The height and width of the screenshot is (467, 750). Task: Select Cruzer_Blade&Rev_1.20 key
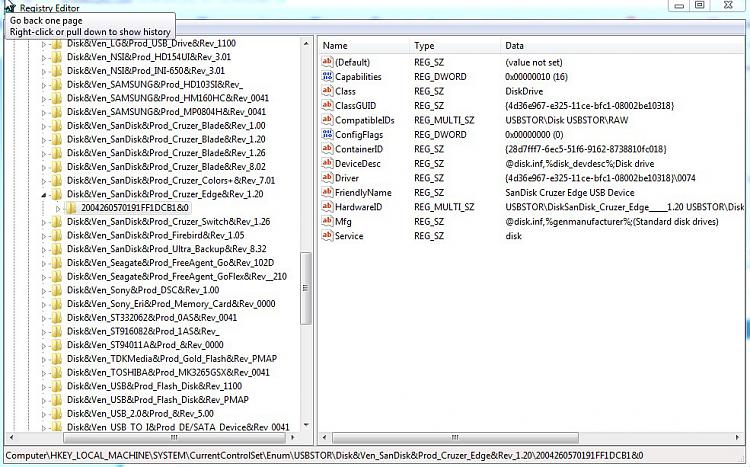166,140
